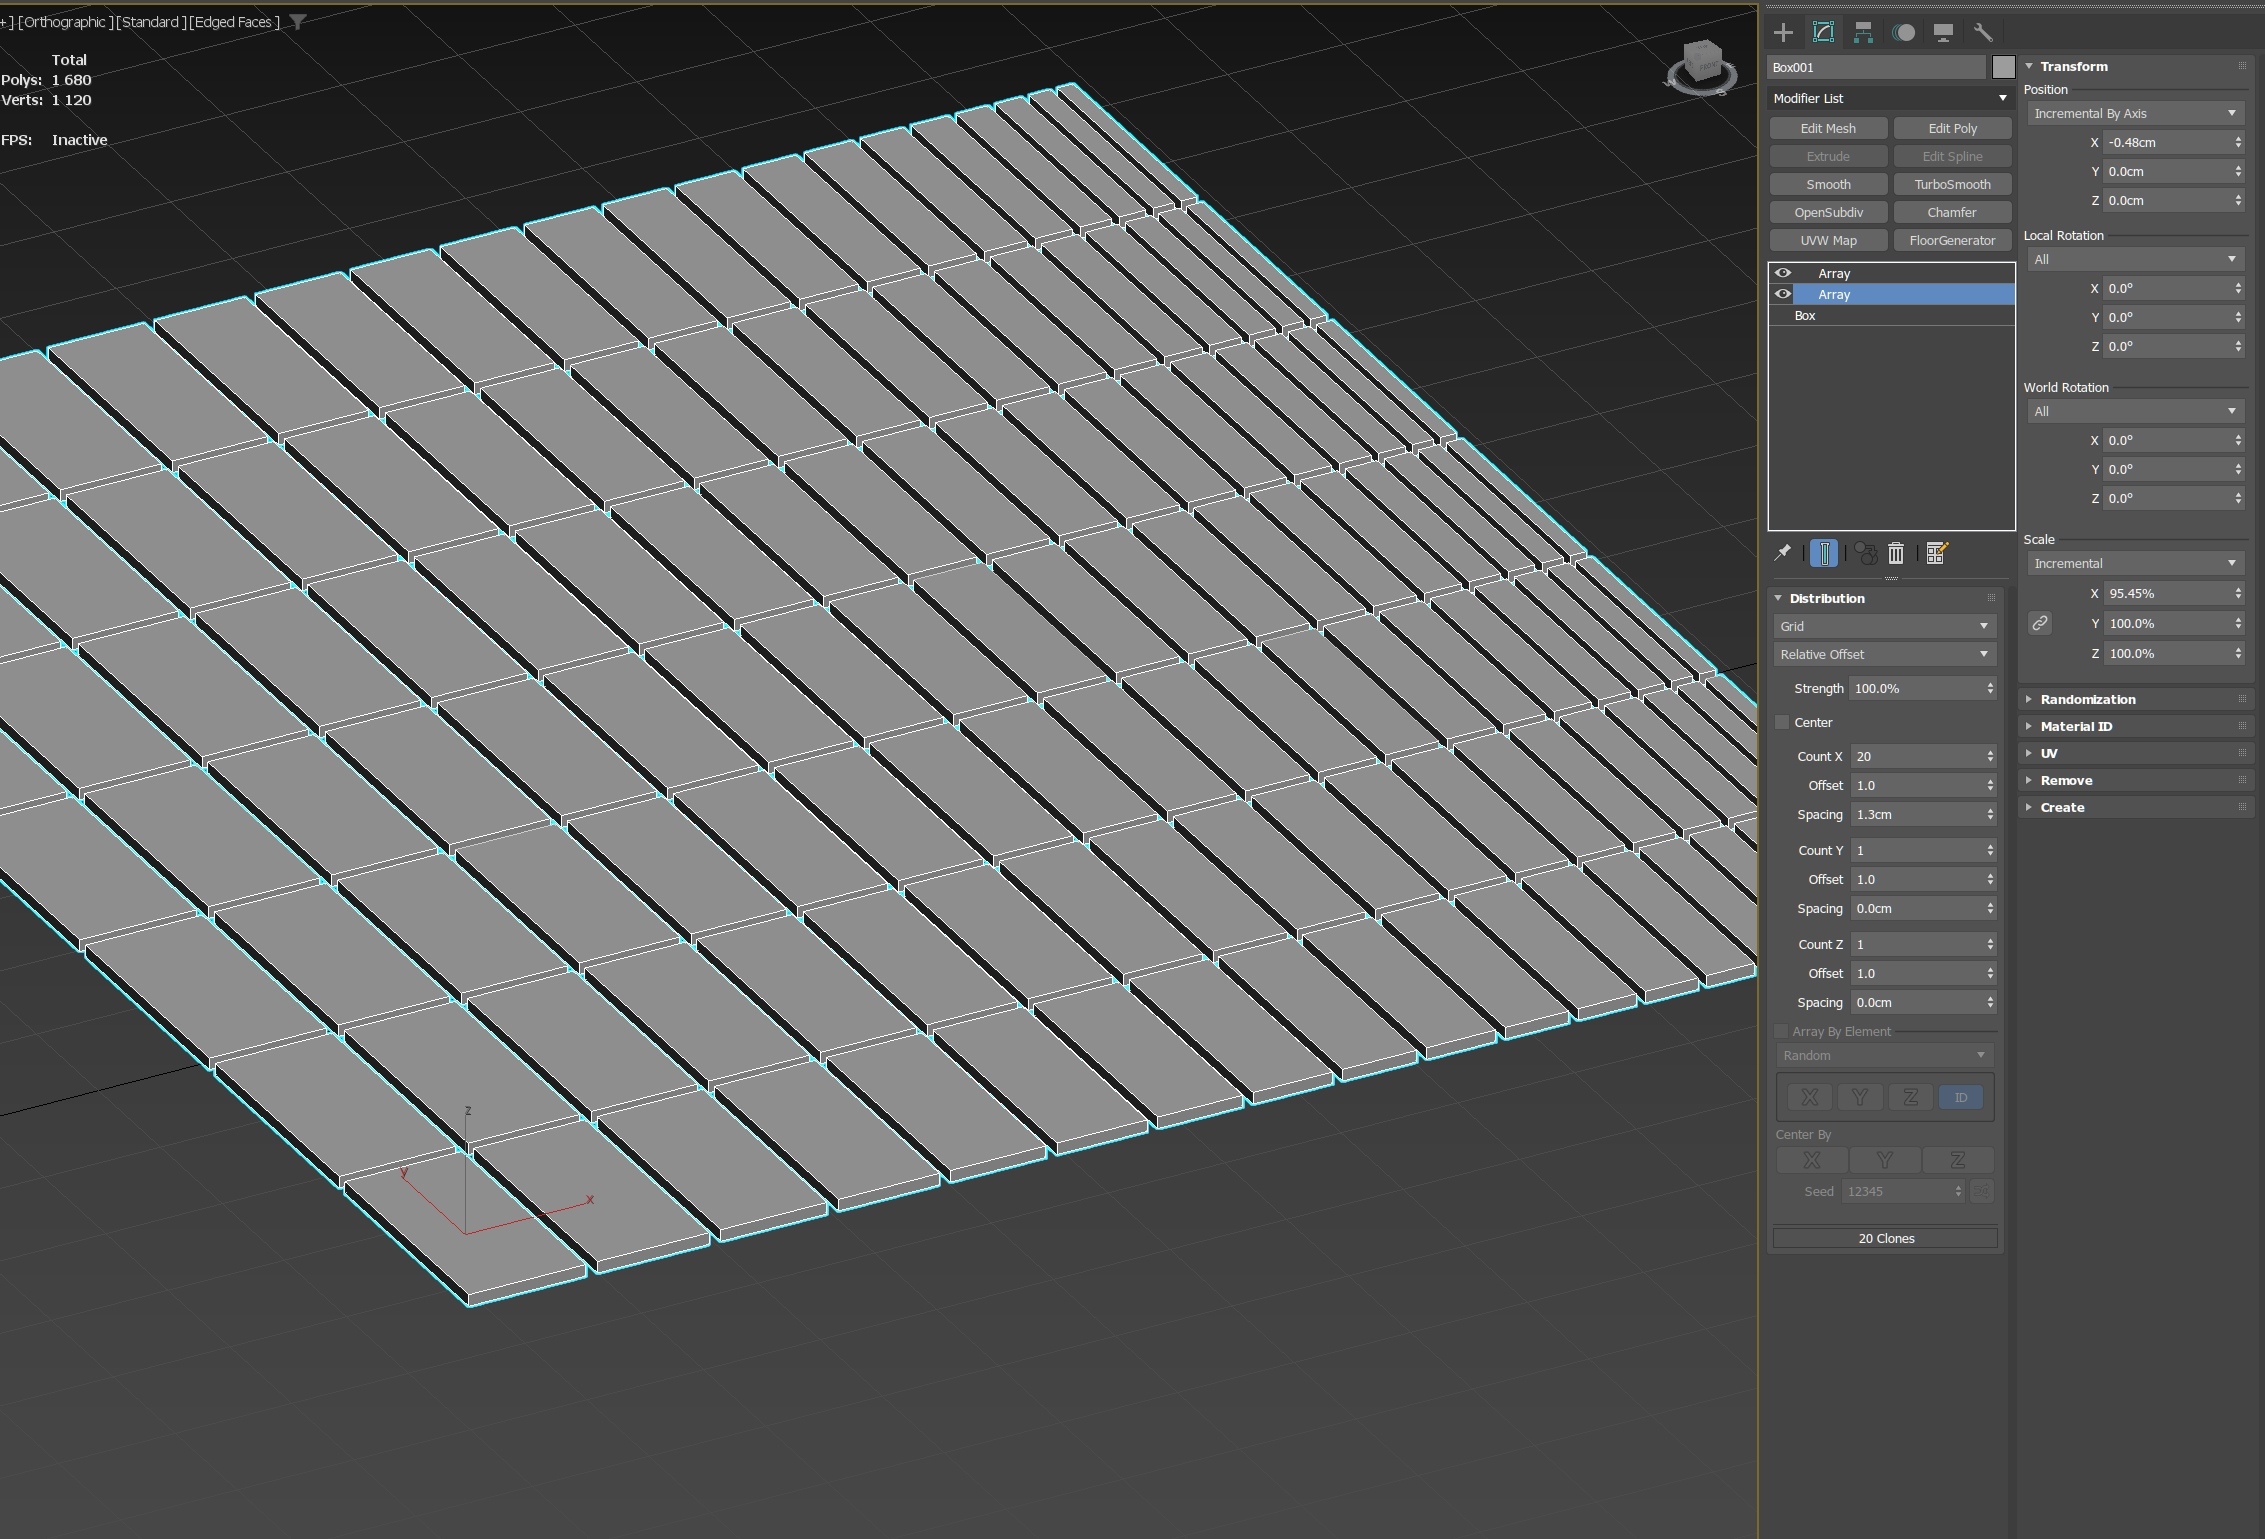Click the 20 Clones status bar
Image resolution: width=2265 pixels, height=1539 pixels.
click(1885, 1238)
